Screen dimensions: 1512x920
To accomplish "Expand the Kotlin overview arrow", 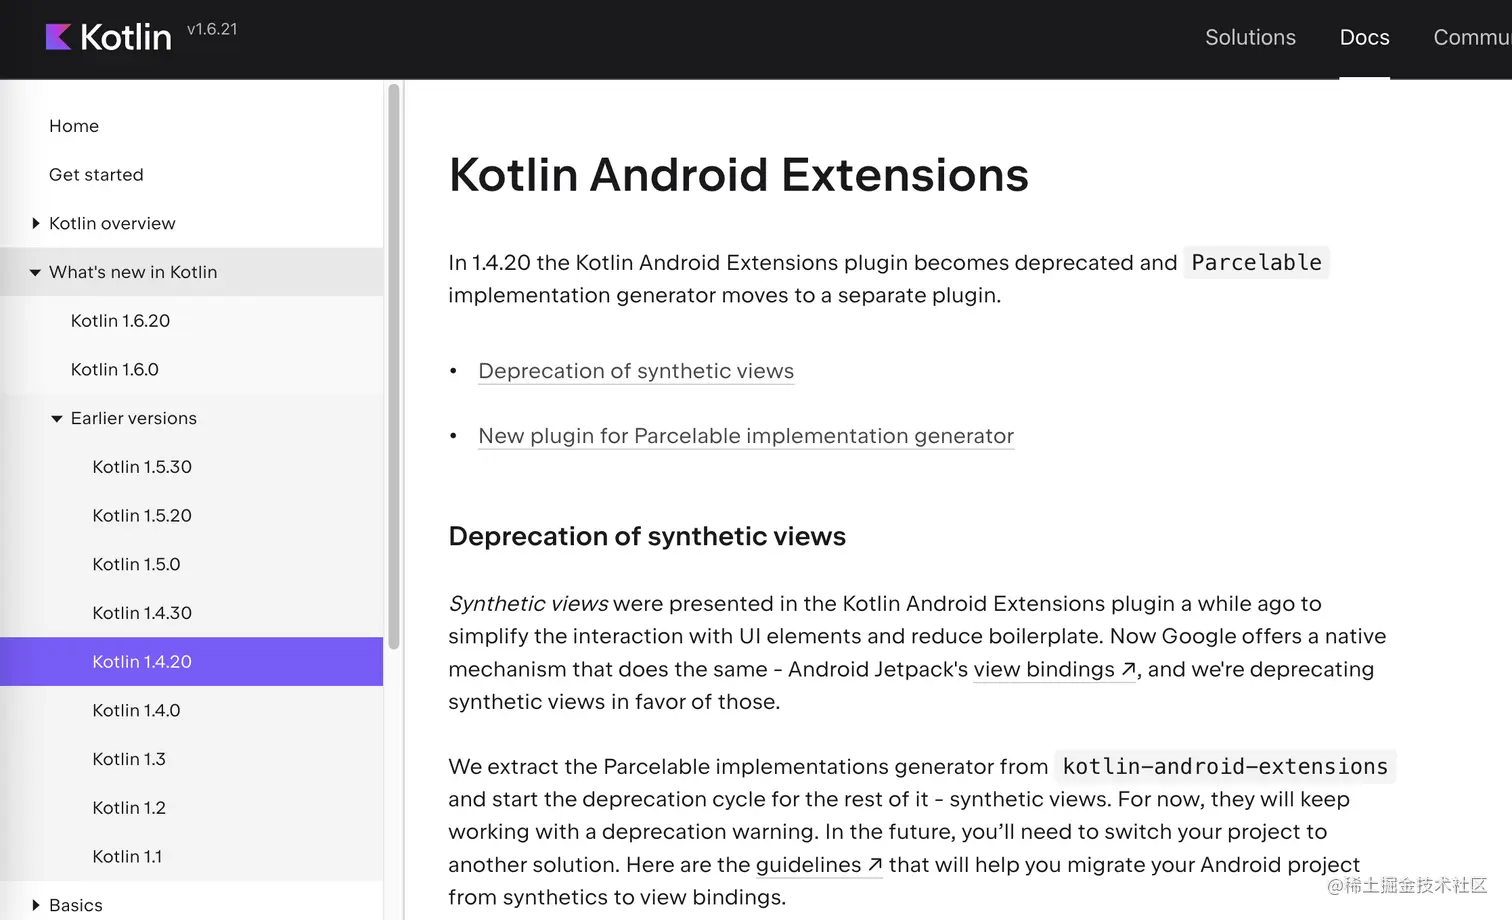I will coord(36,223).
